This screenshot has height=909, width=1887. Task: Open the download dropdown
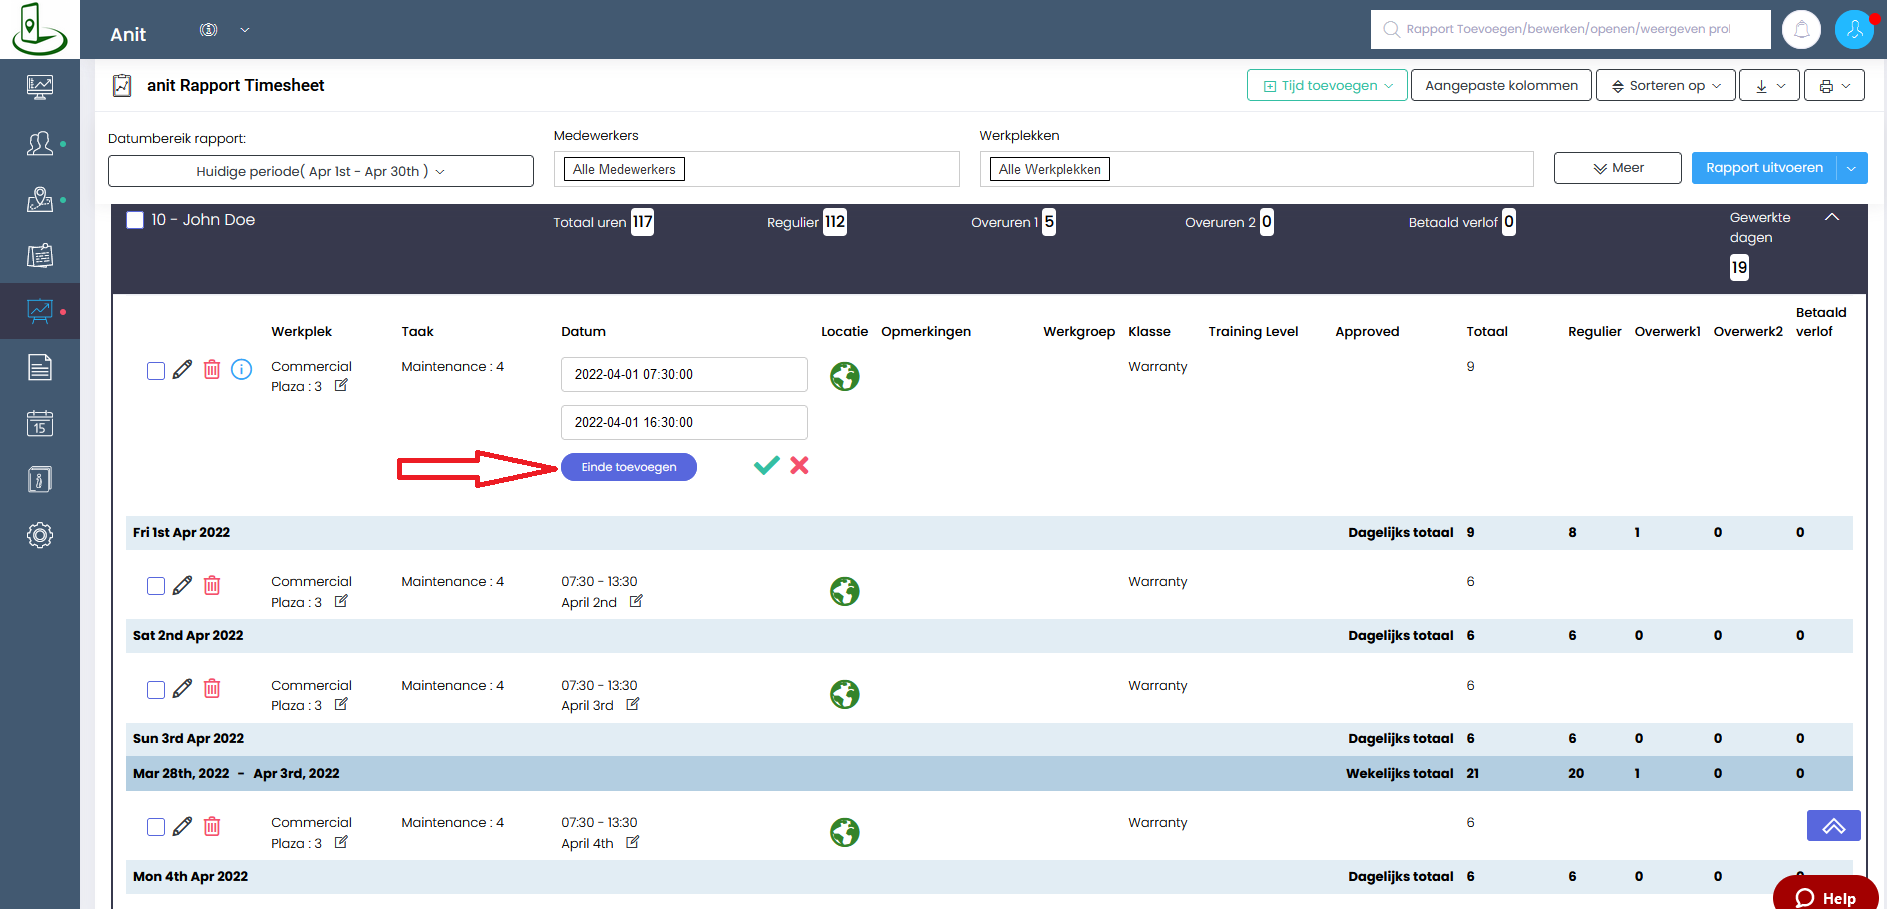coord(1770,85)
